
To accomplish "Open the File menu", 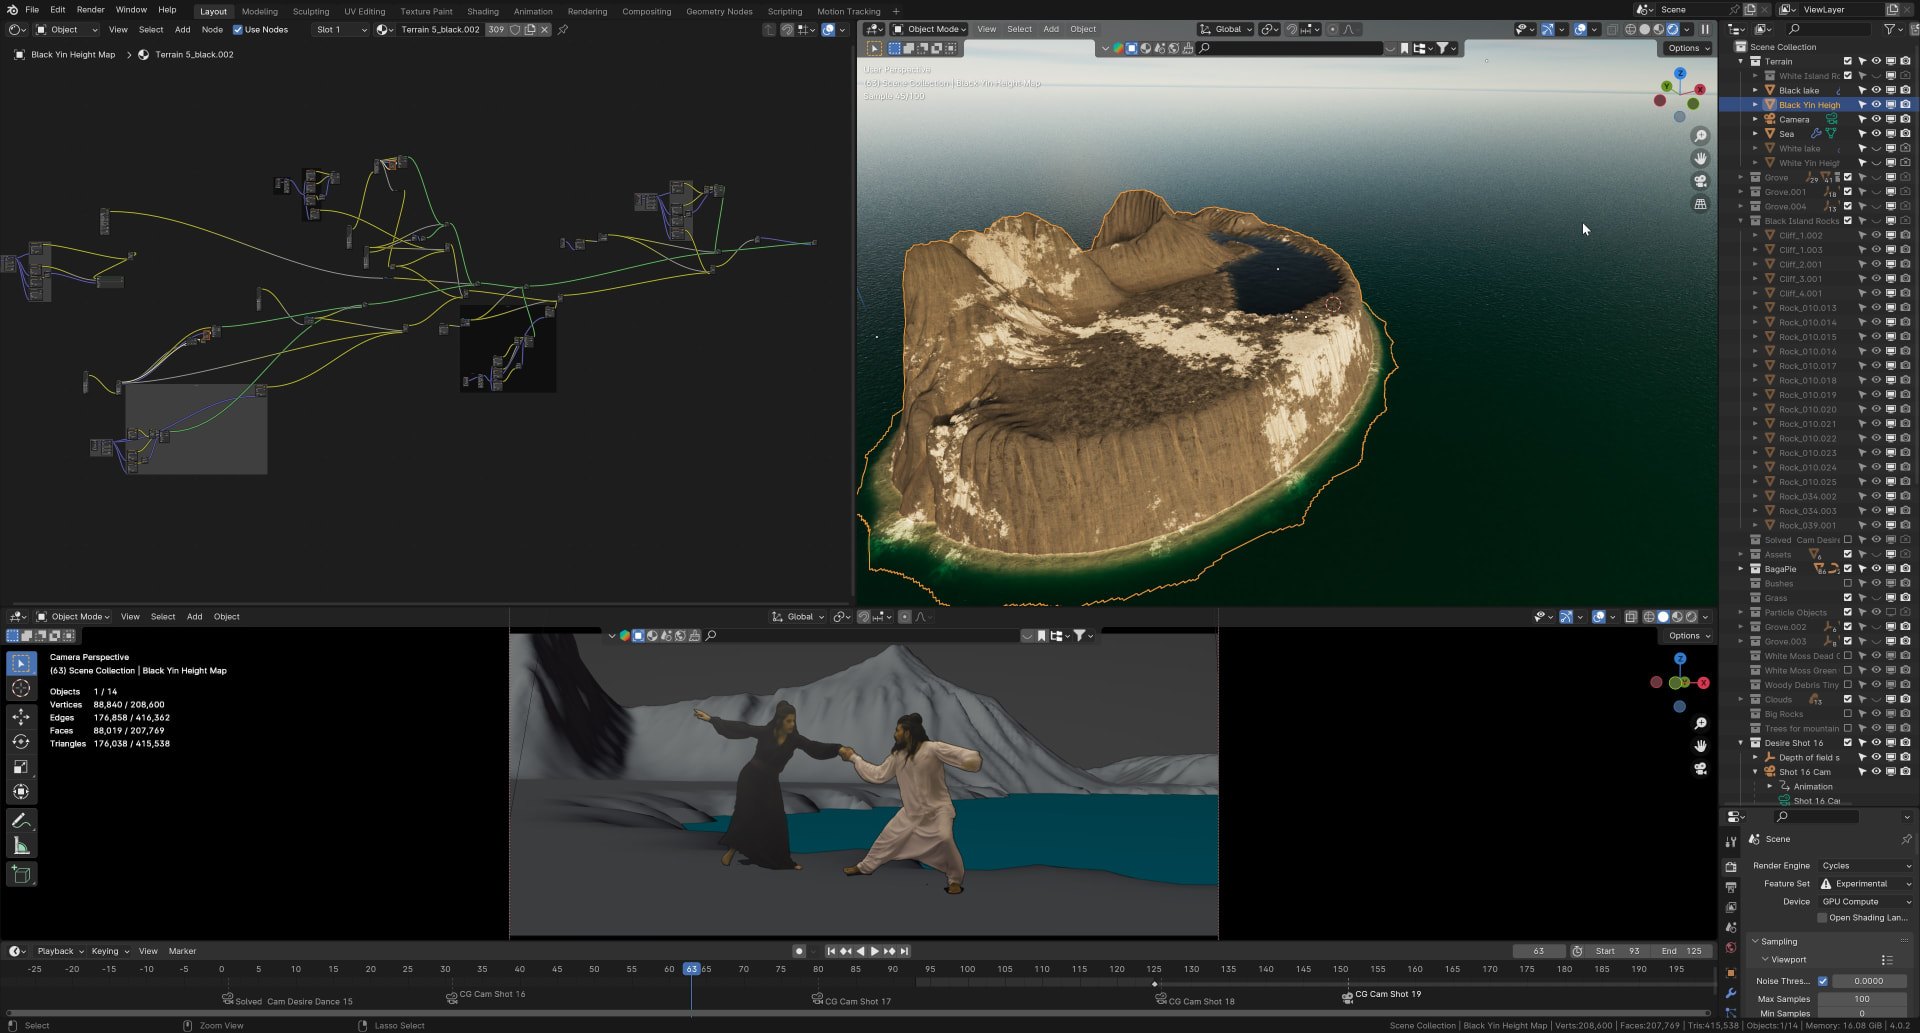I will (32, 10).
